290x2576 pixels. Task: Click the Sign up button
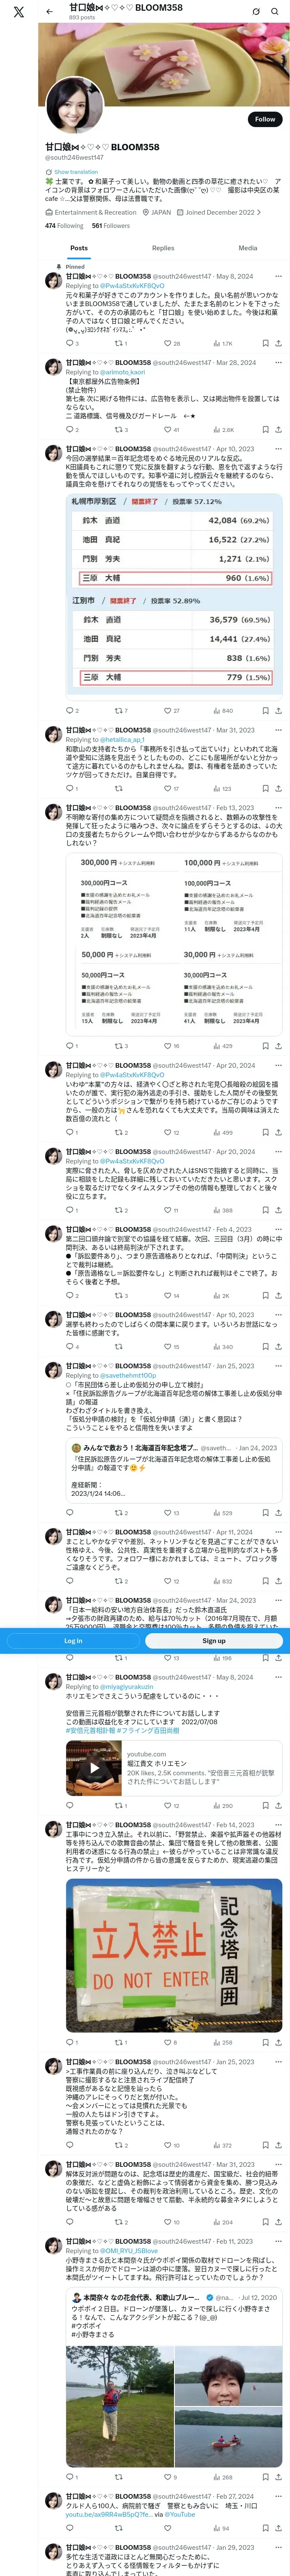click(214, 1641)
